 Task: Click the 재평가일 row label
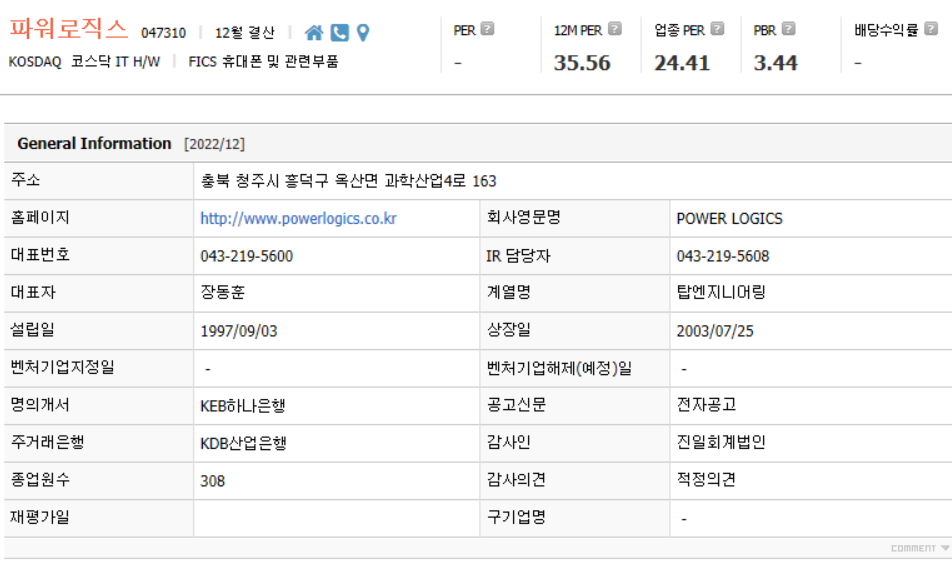pyautogui.click(x=40, y=517)
